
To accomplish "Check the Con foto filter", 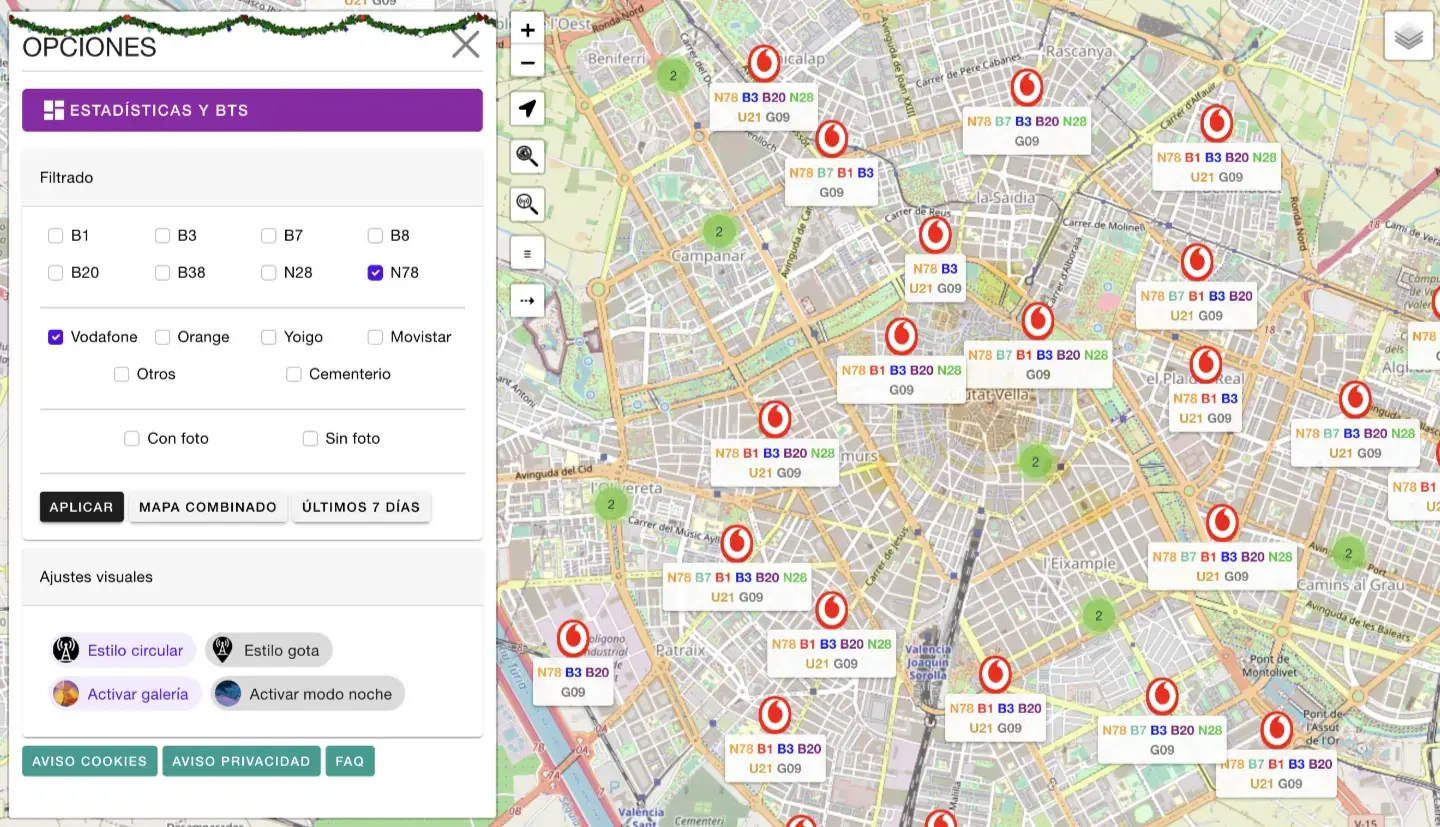I will (131, 438).
